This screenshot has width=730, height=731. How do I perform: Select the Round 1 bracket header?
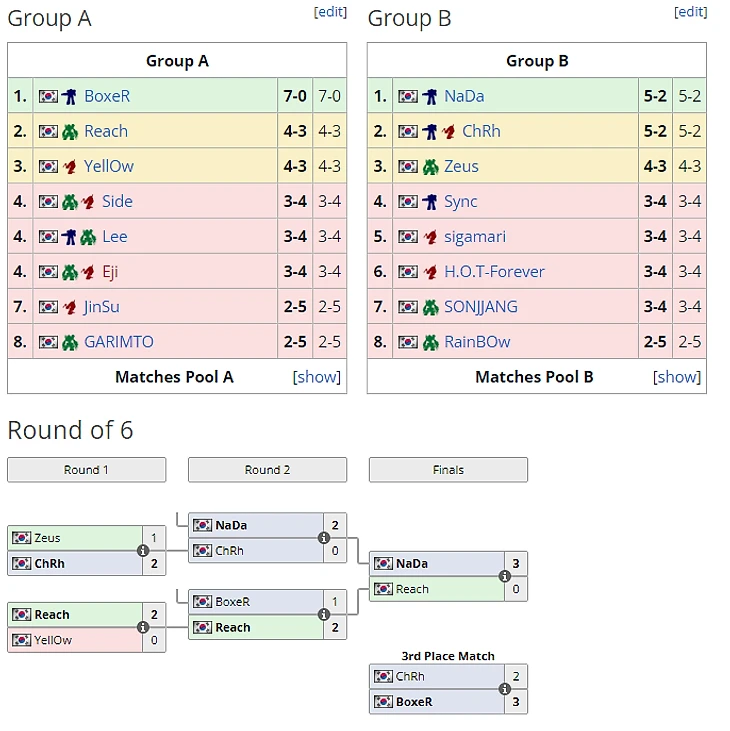tap(87, 469)
